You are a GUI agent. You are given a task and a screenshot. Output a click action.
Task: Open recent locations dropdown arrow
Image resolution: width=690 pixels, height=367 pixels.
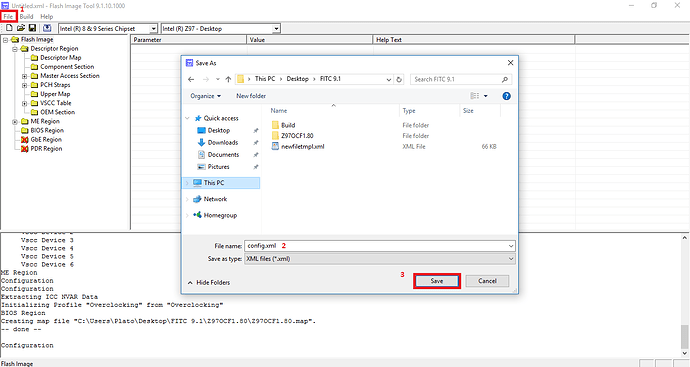(217, 79)
